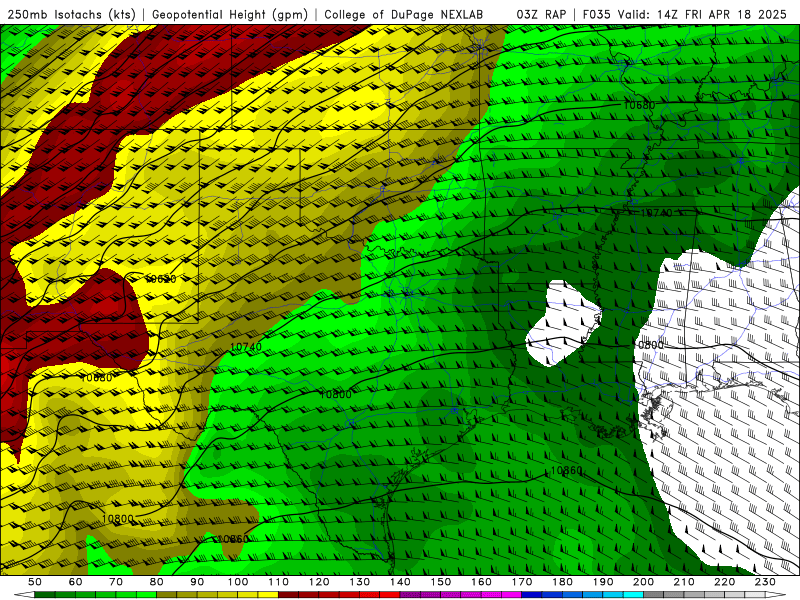Click the 100 value on the color scale

[238, 582]
